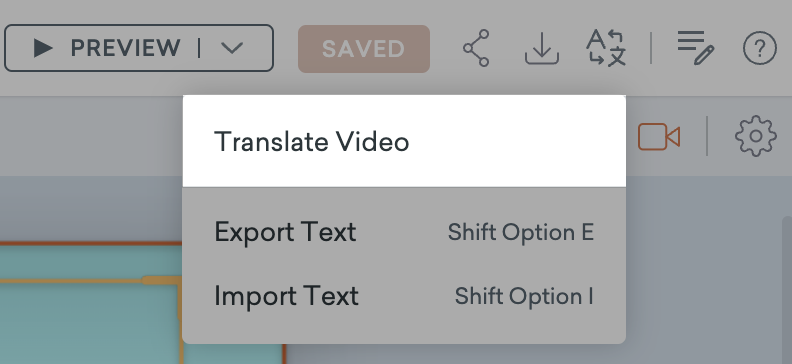Choose Import Text from menu
This screenshot has width=792, height=364.
pyautogui.click(x=404, y=296)
